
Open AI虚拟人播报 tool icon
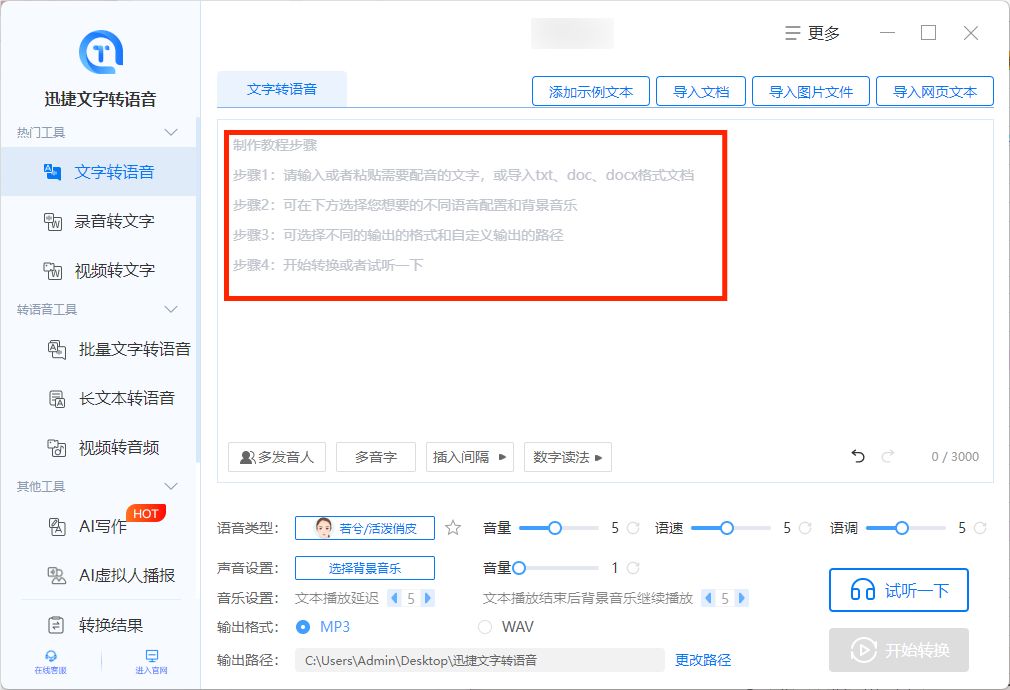pyautogui.click(x=57, y=575)
